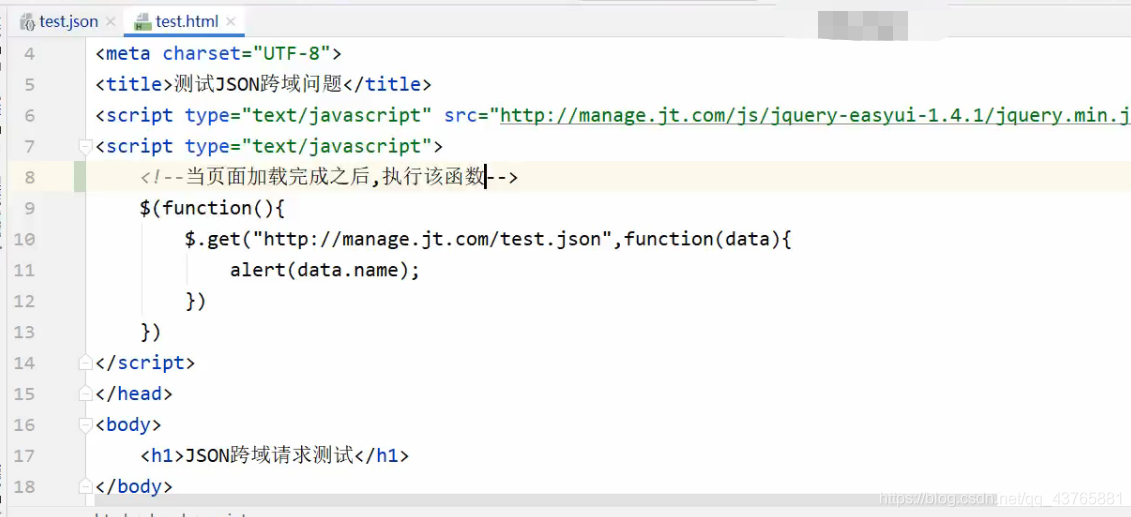The width and height of the screenshot is (1131, 517).
Task: Click the alert(data.name); statement
Action: [325, 270]
